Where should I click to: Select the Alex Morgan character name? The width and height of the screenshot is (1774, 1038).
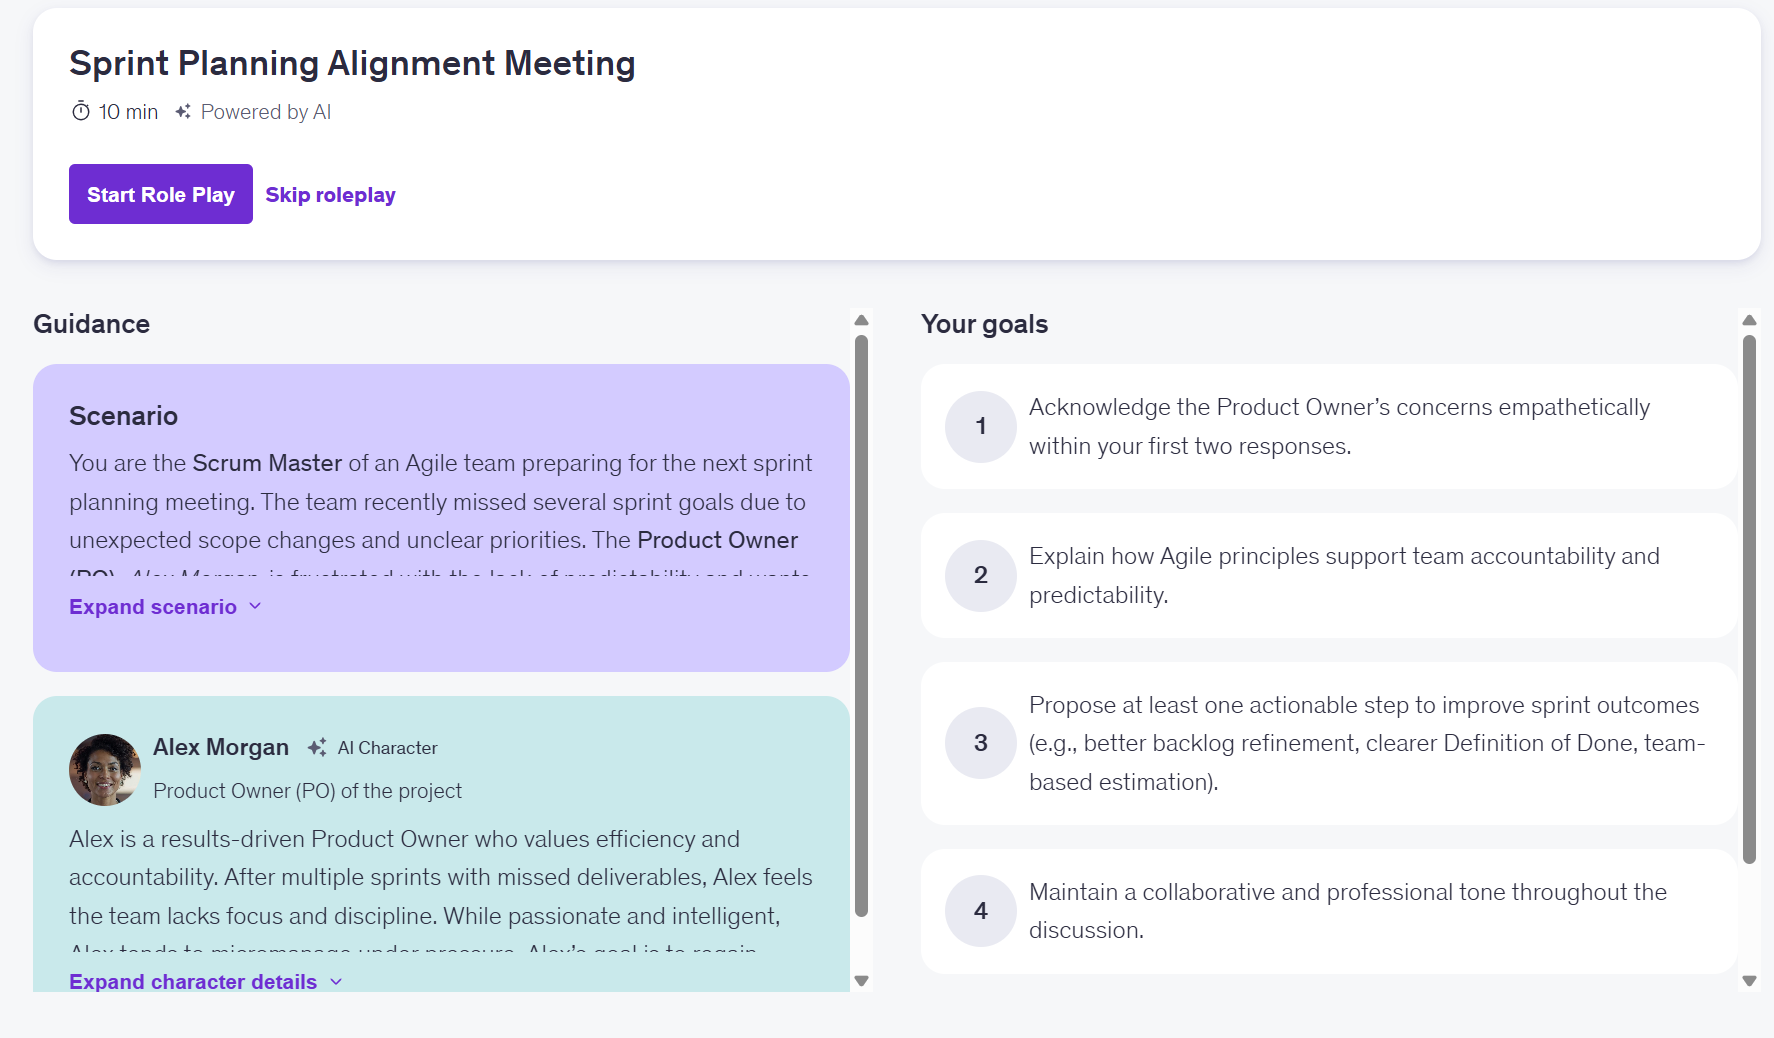[221, 747]
